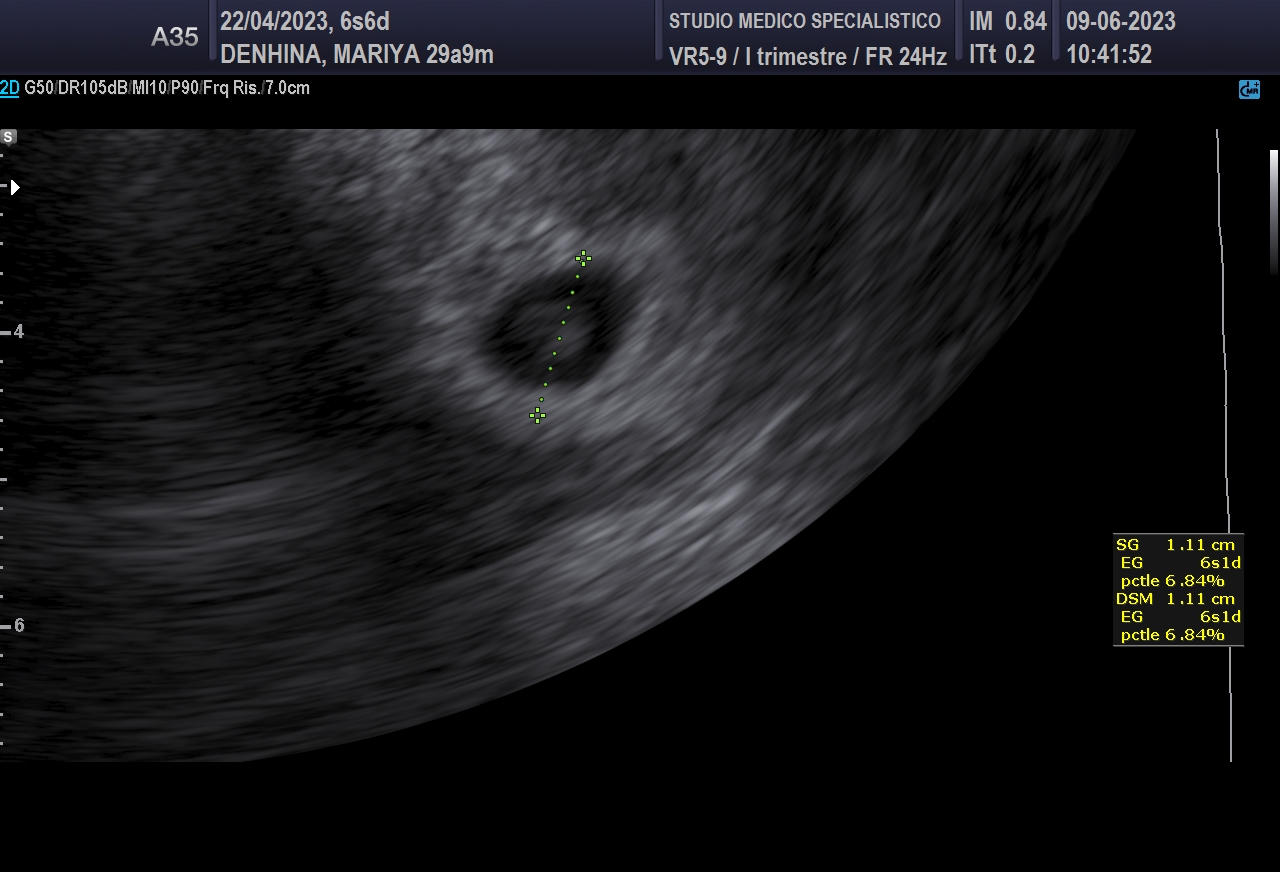Click the SG 1.11 cm measurement result

coord(1177,545)
